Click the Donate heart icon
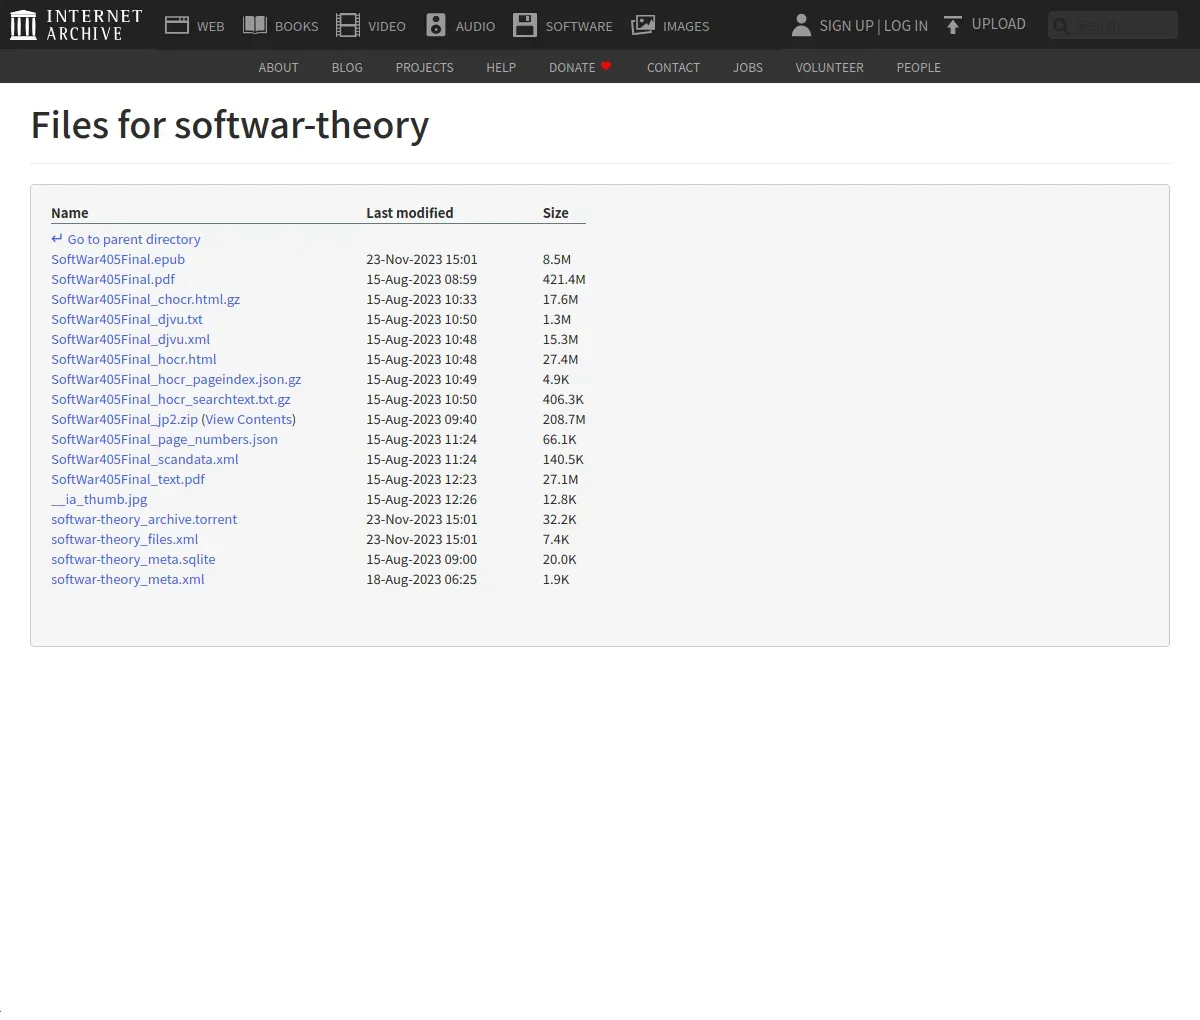Image resolution: width=1200 pixels, height=1020 pixels. pyautogui.click(x=606, y=66)
